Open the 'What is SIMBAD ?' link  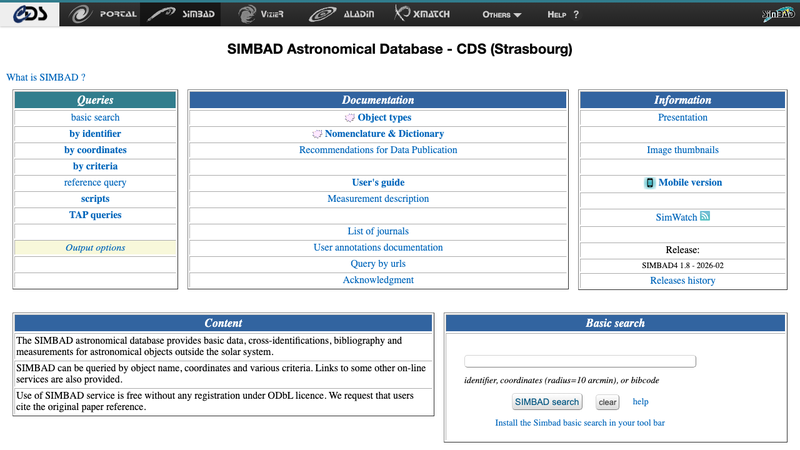[x=46, y=78]
